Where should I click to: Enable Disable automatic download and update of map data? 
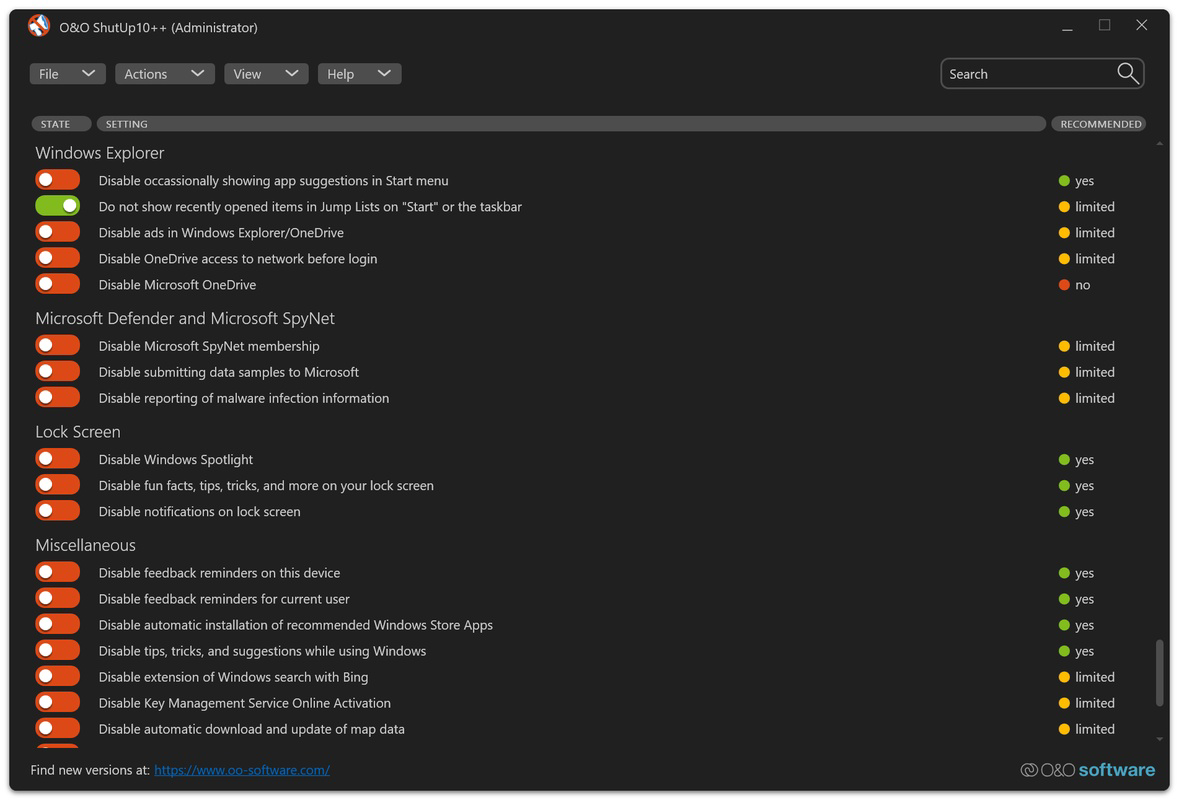[x=57, y=729]
